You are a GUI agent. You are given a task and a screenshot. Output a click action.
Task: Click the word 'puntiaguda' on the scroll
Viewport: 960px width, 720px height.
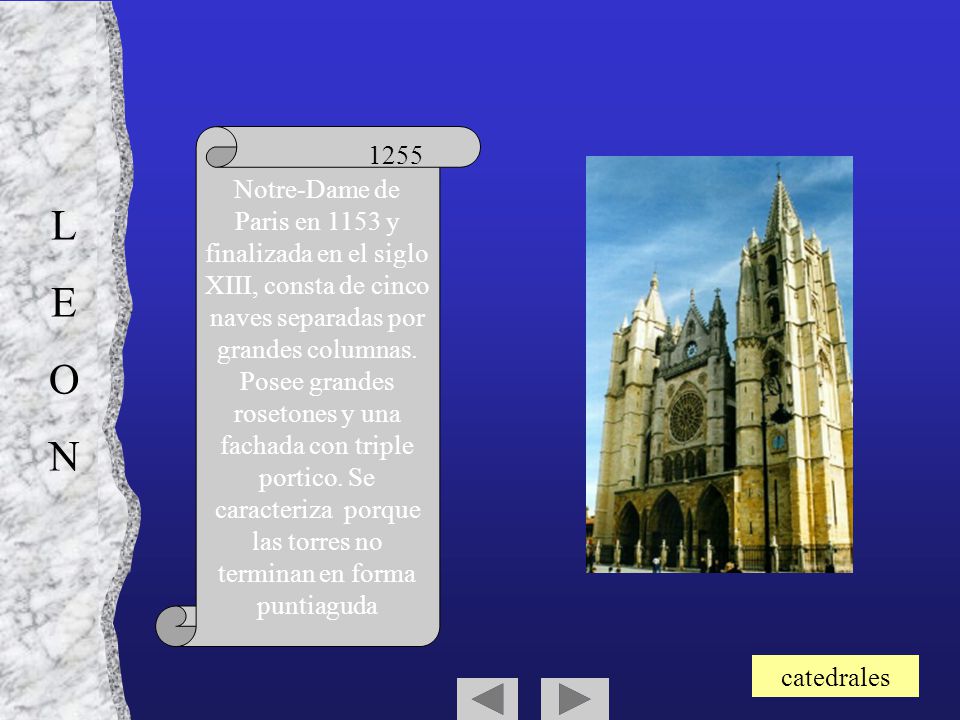click(317, 606)
